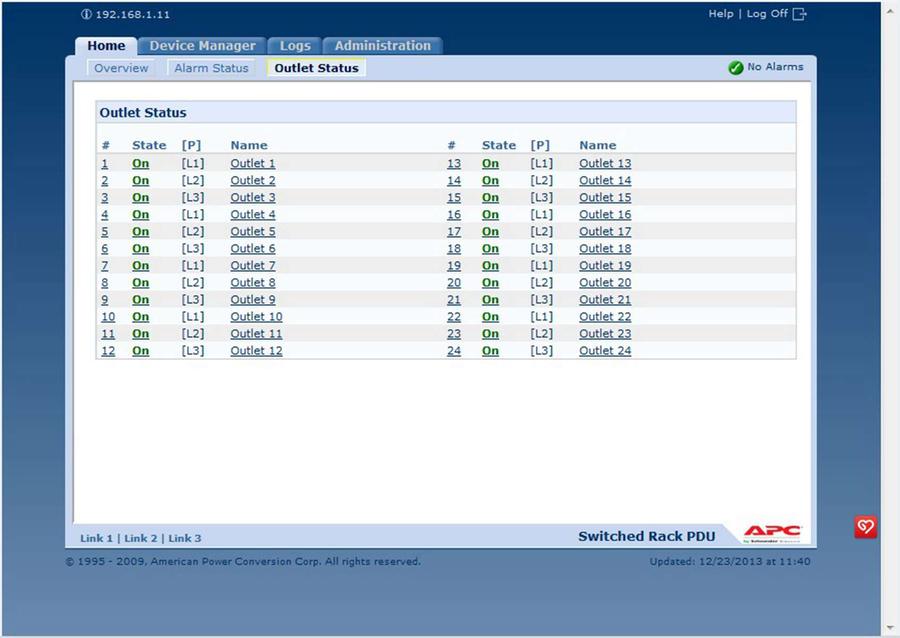Click outlet number 24 link
Image resolution: width=900 pixels, height=638 pixels.
point(454,350)
